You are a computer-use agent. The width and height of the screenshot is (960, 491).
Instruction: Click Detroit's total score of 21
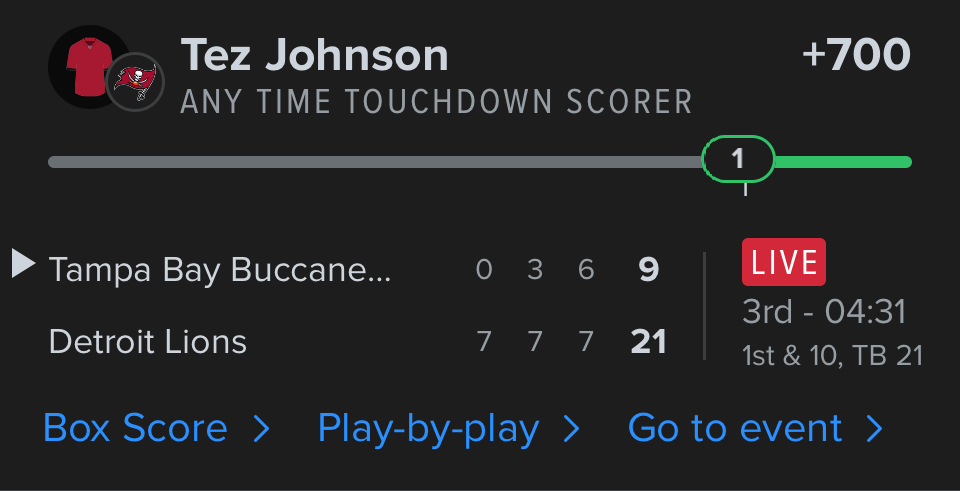pos(648,342)
